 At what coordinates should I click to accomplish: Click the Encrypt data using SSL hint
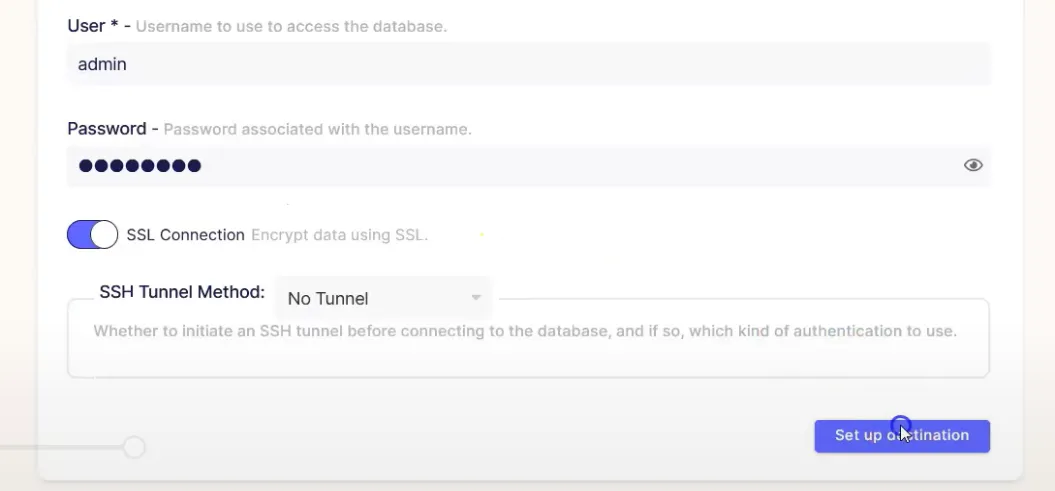point(339,235)
